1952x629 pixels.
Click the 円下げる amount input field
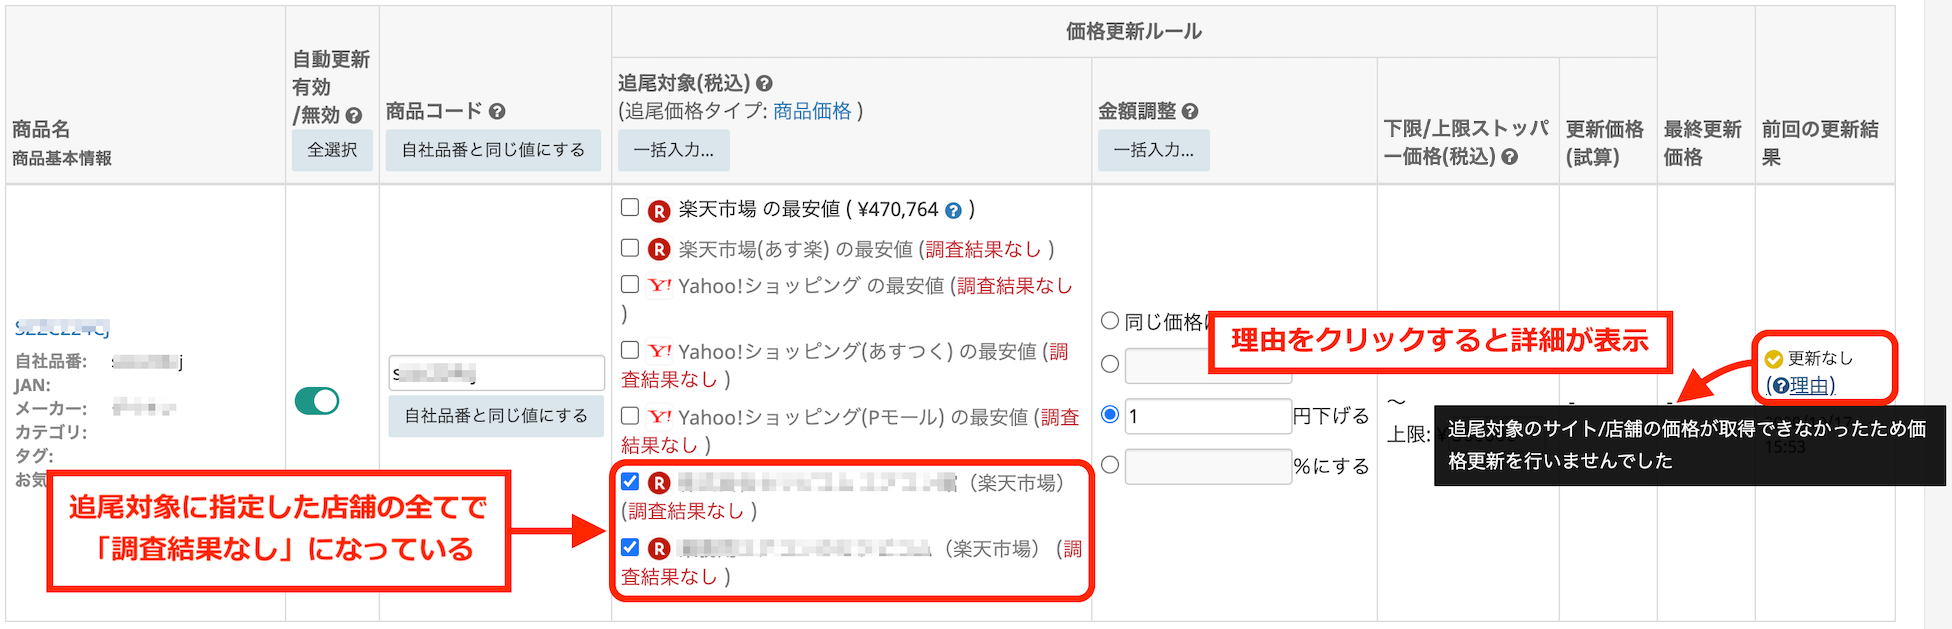pos(1208,415)
